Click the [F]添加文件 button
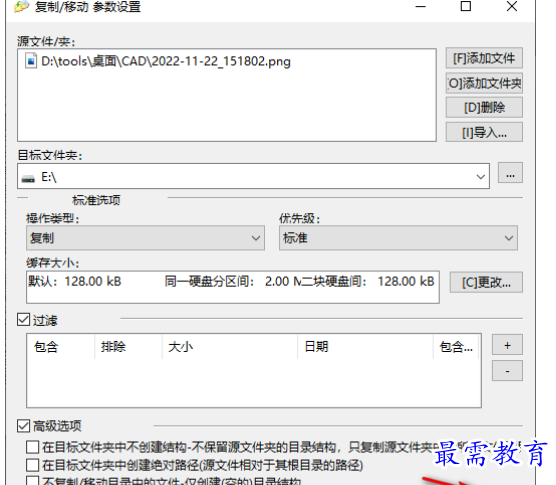 484,58
